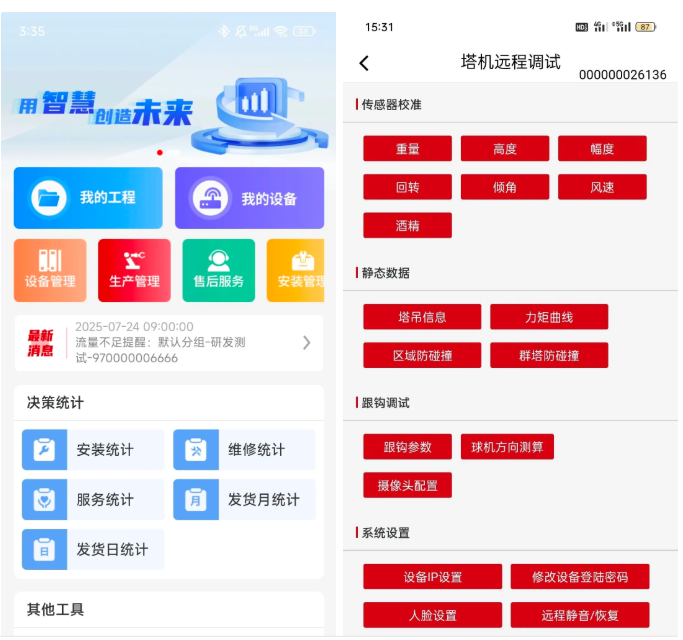Open the 维修统计 tools icon
683x640 pixels.
(195, 450)
